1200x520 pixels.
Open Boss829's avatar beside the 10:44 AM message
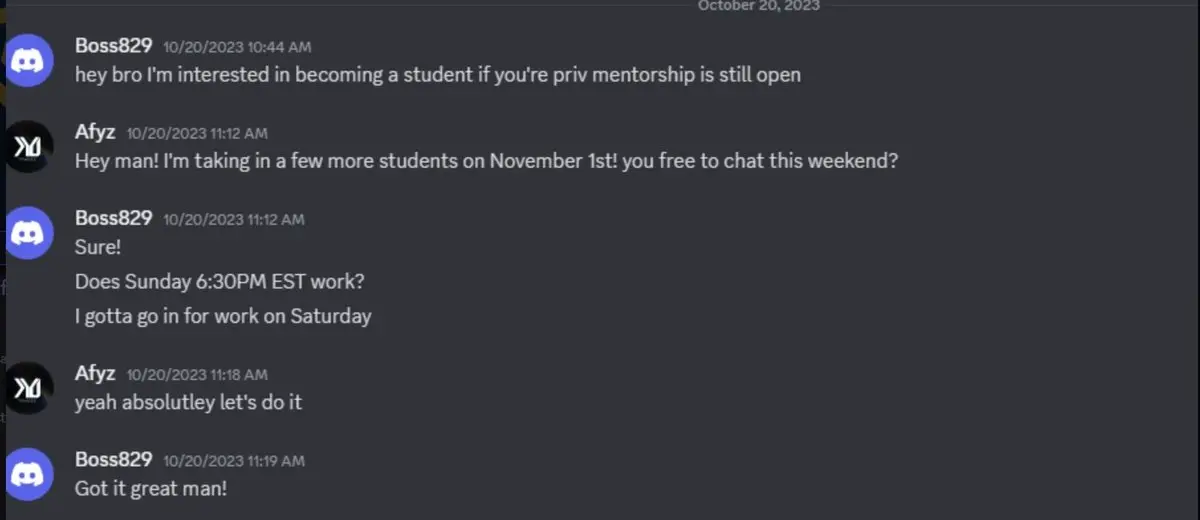click(x=29, y=60)
